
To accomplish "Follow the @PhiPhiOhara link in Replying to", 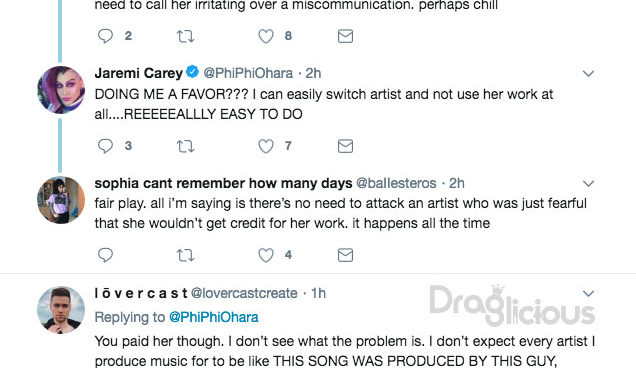I will 213,317.
